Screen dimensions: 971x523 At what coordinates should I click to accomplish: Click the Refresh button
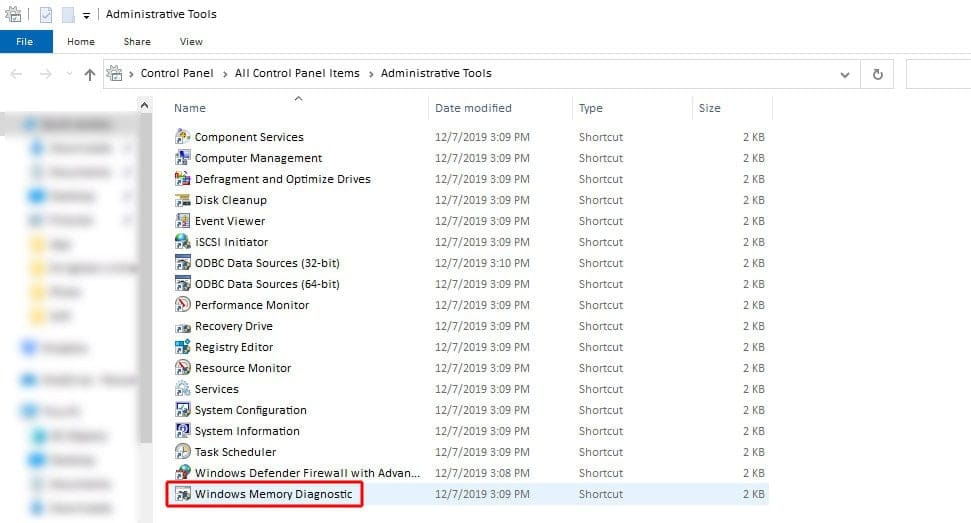(878, 74)
